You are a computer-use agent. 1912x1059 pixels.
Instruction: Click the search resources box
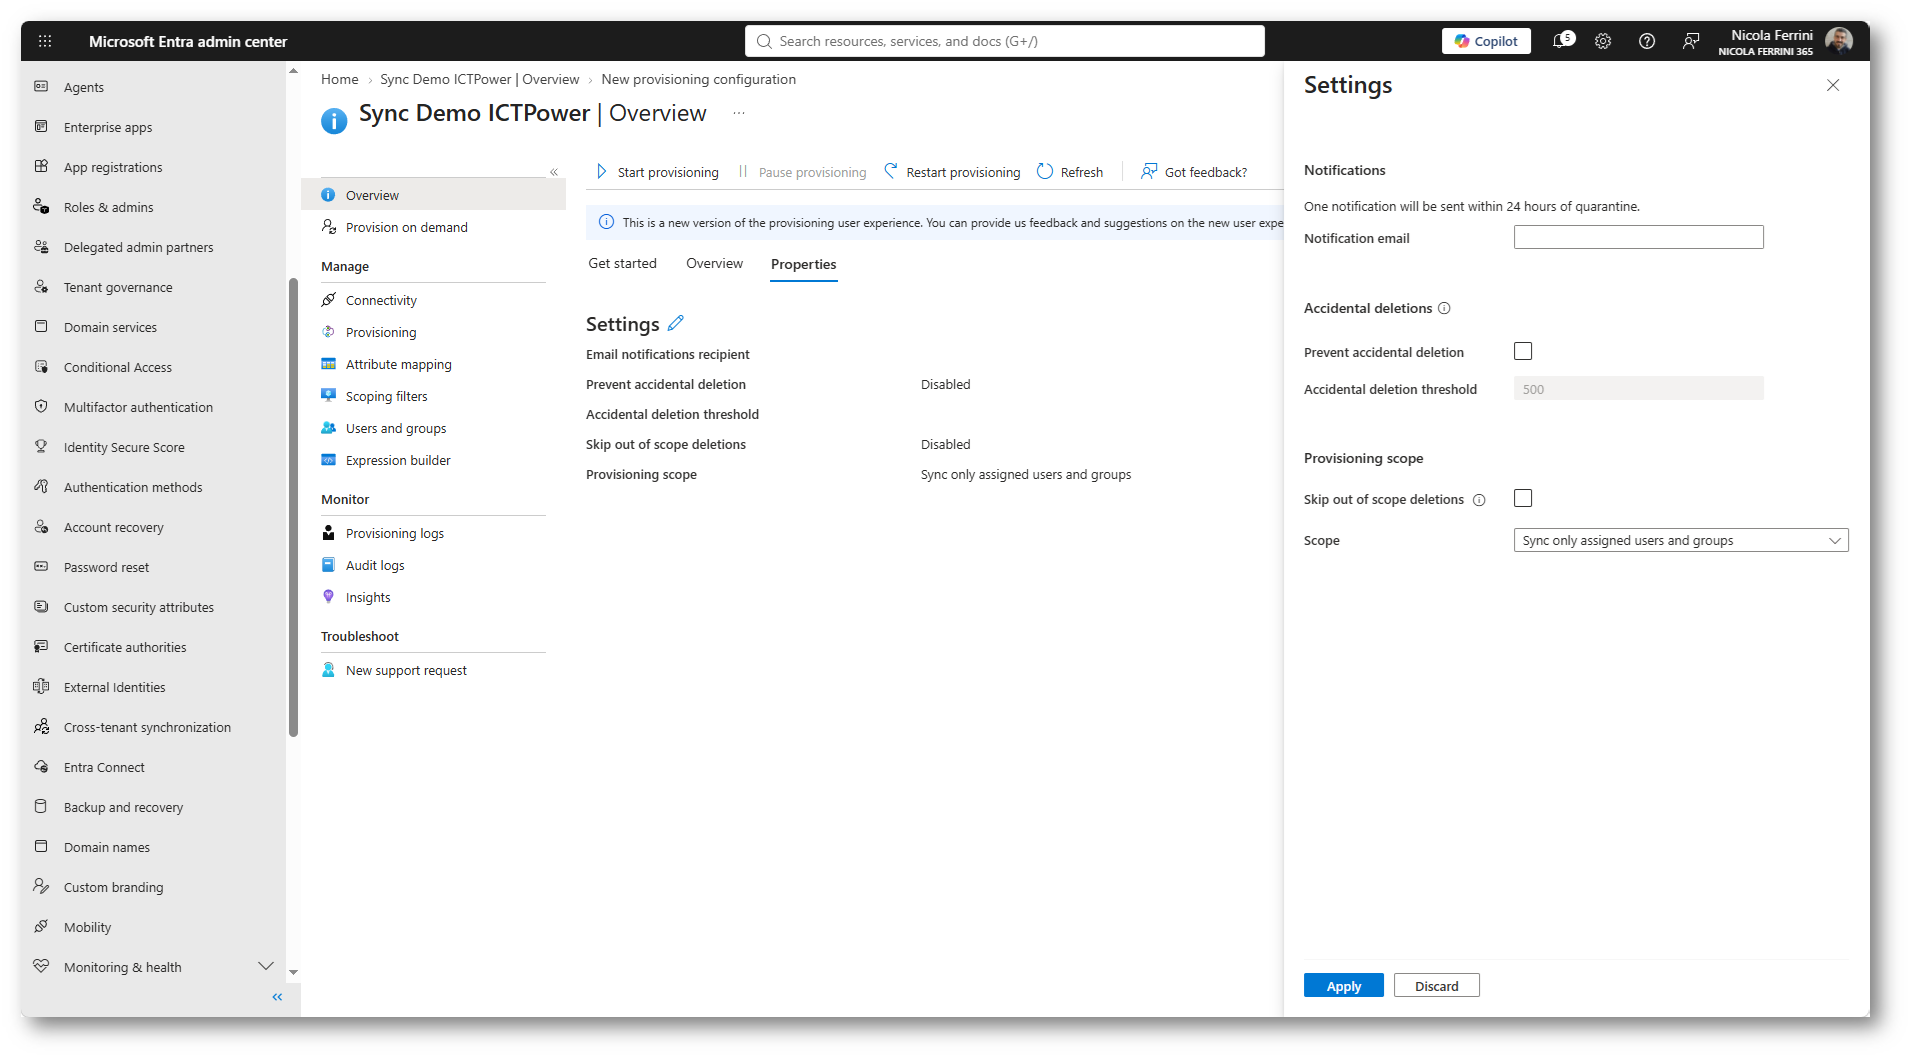click(x=1005, y=41)
